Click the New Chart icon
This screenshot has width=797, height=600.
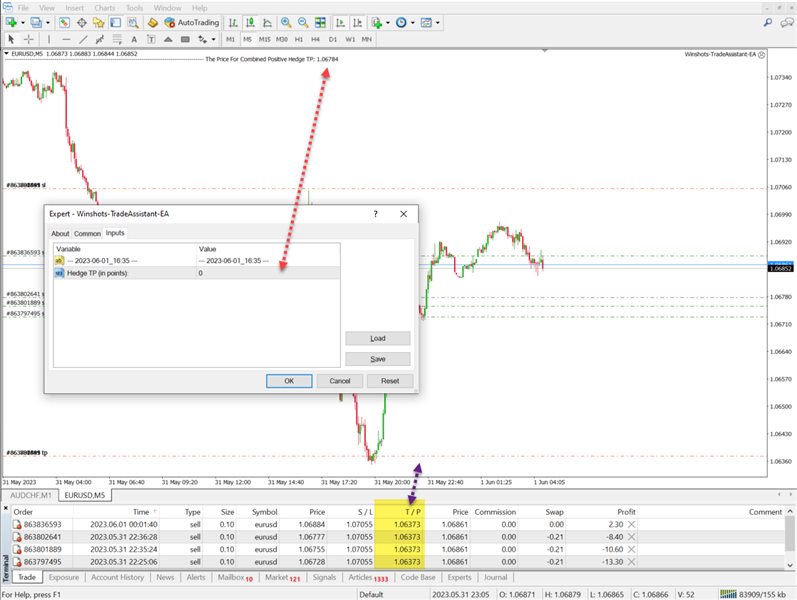pos(11,22)
